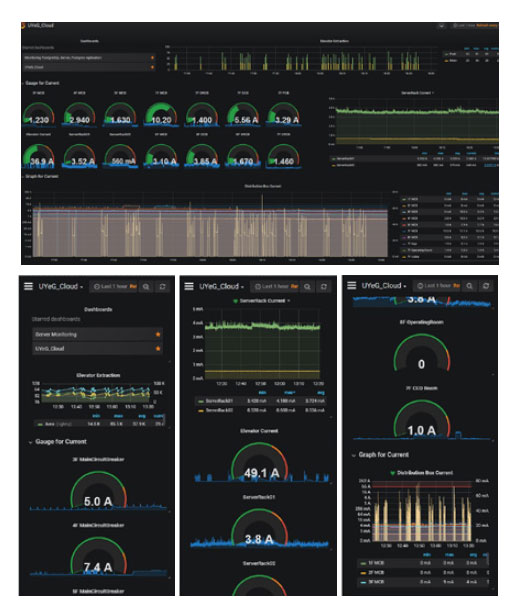Toggle 2F MCB series in mobile legend
The width and height of the screenshot is (518, 615).
(376, 573)
